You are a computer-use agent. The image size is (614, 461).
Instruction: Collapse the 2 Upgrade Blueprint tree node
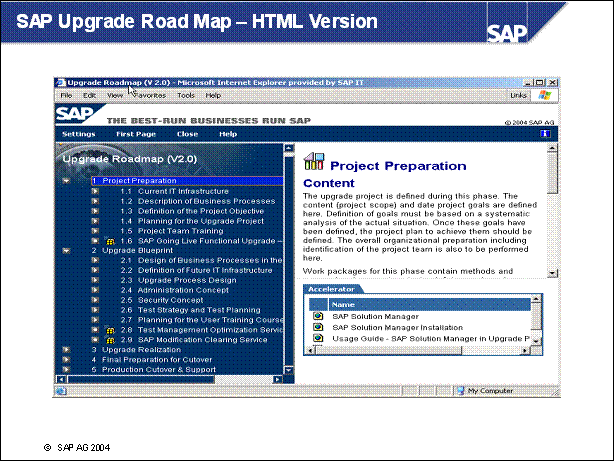tap(66, 251)
